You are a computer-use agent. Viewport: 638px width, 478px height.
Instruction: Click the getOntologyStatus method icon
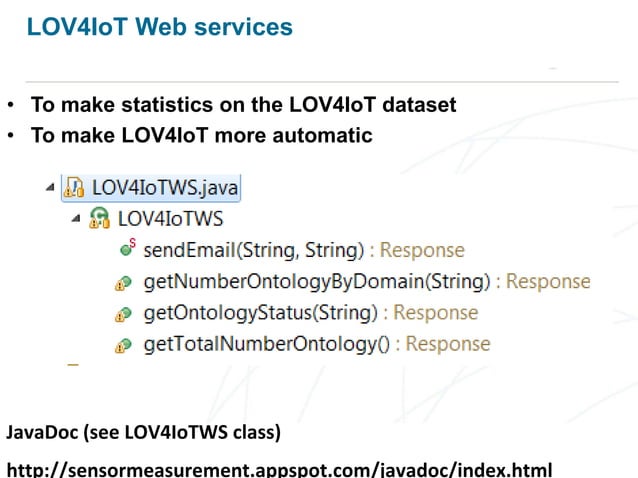click(x=123, y=314)
